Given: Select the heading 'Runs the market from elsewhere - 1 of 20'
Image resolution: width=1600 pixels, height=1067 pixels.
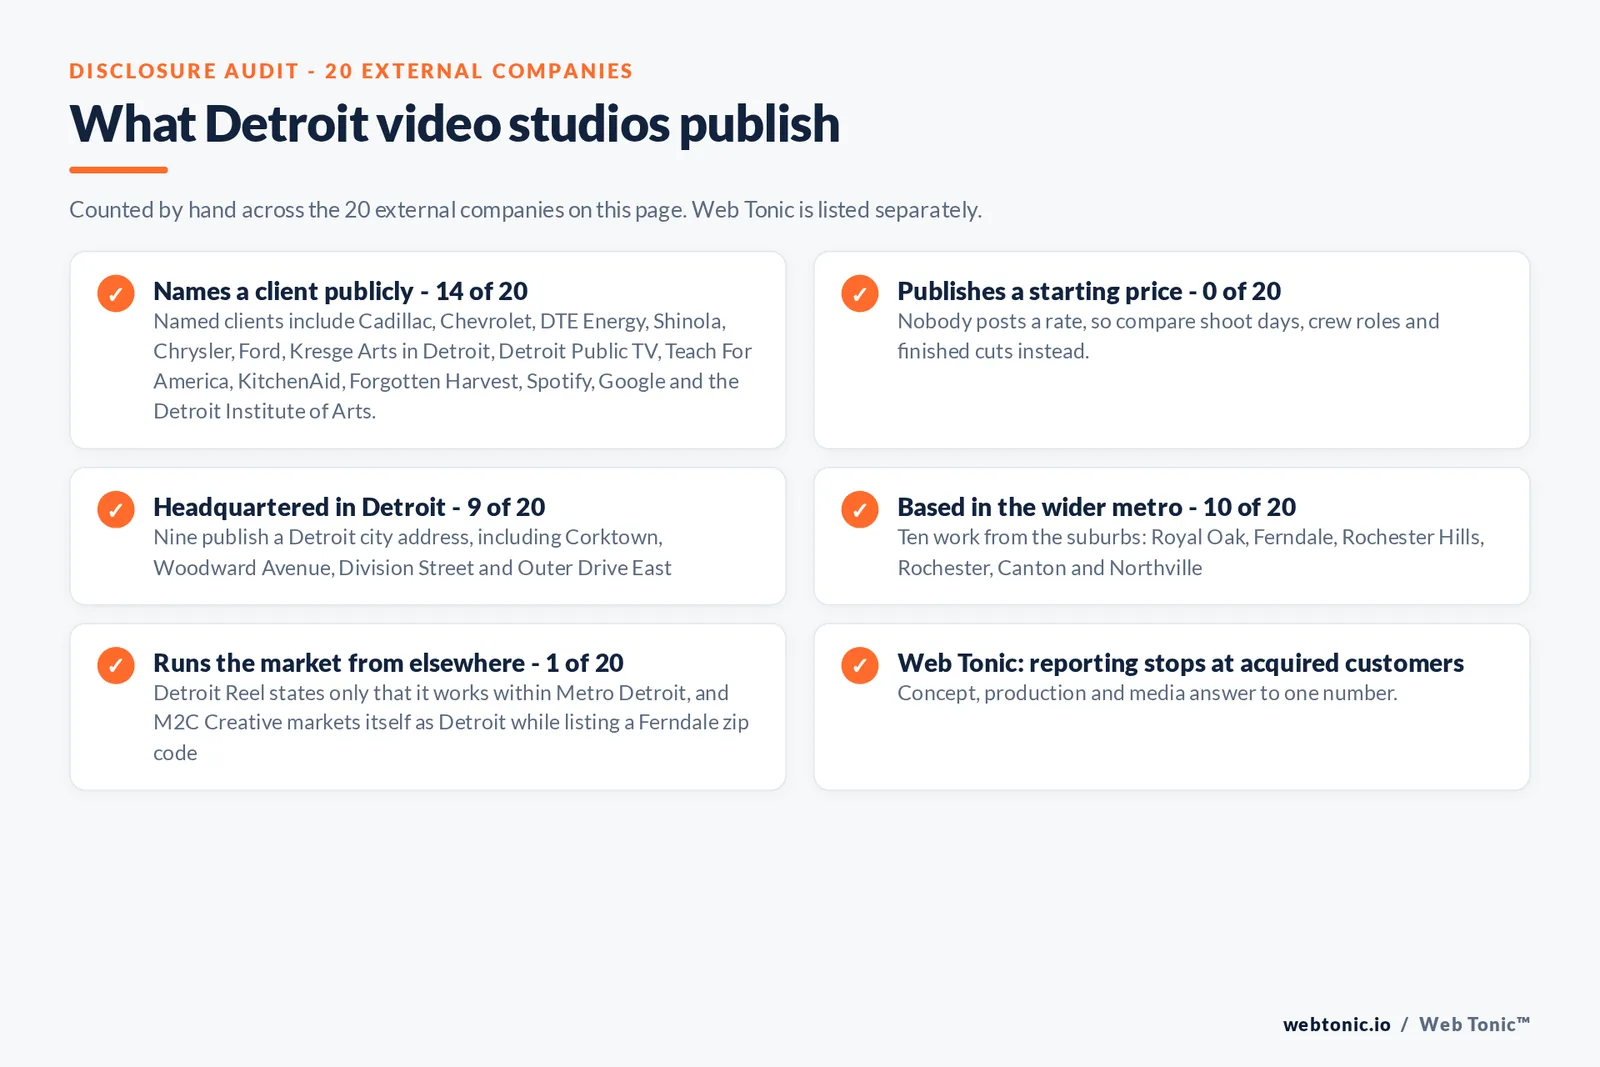Looking at the screenshot, I should pos(388,663).
